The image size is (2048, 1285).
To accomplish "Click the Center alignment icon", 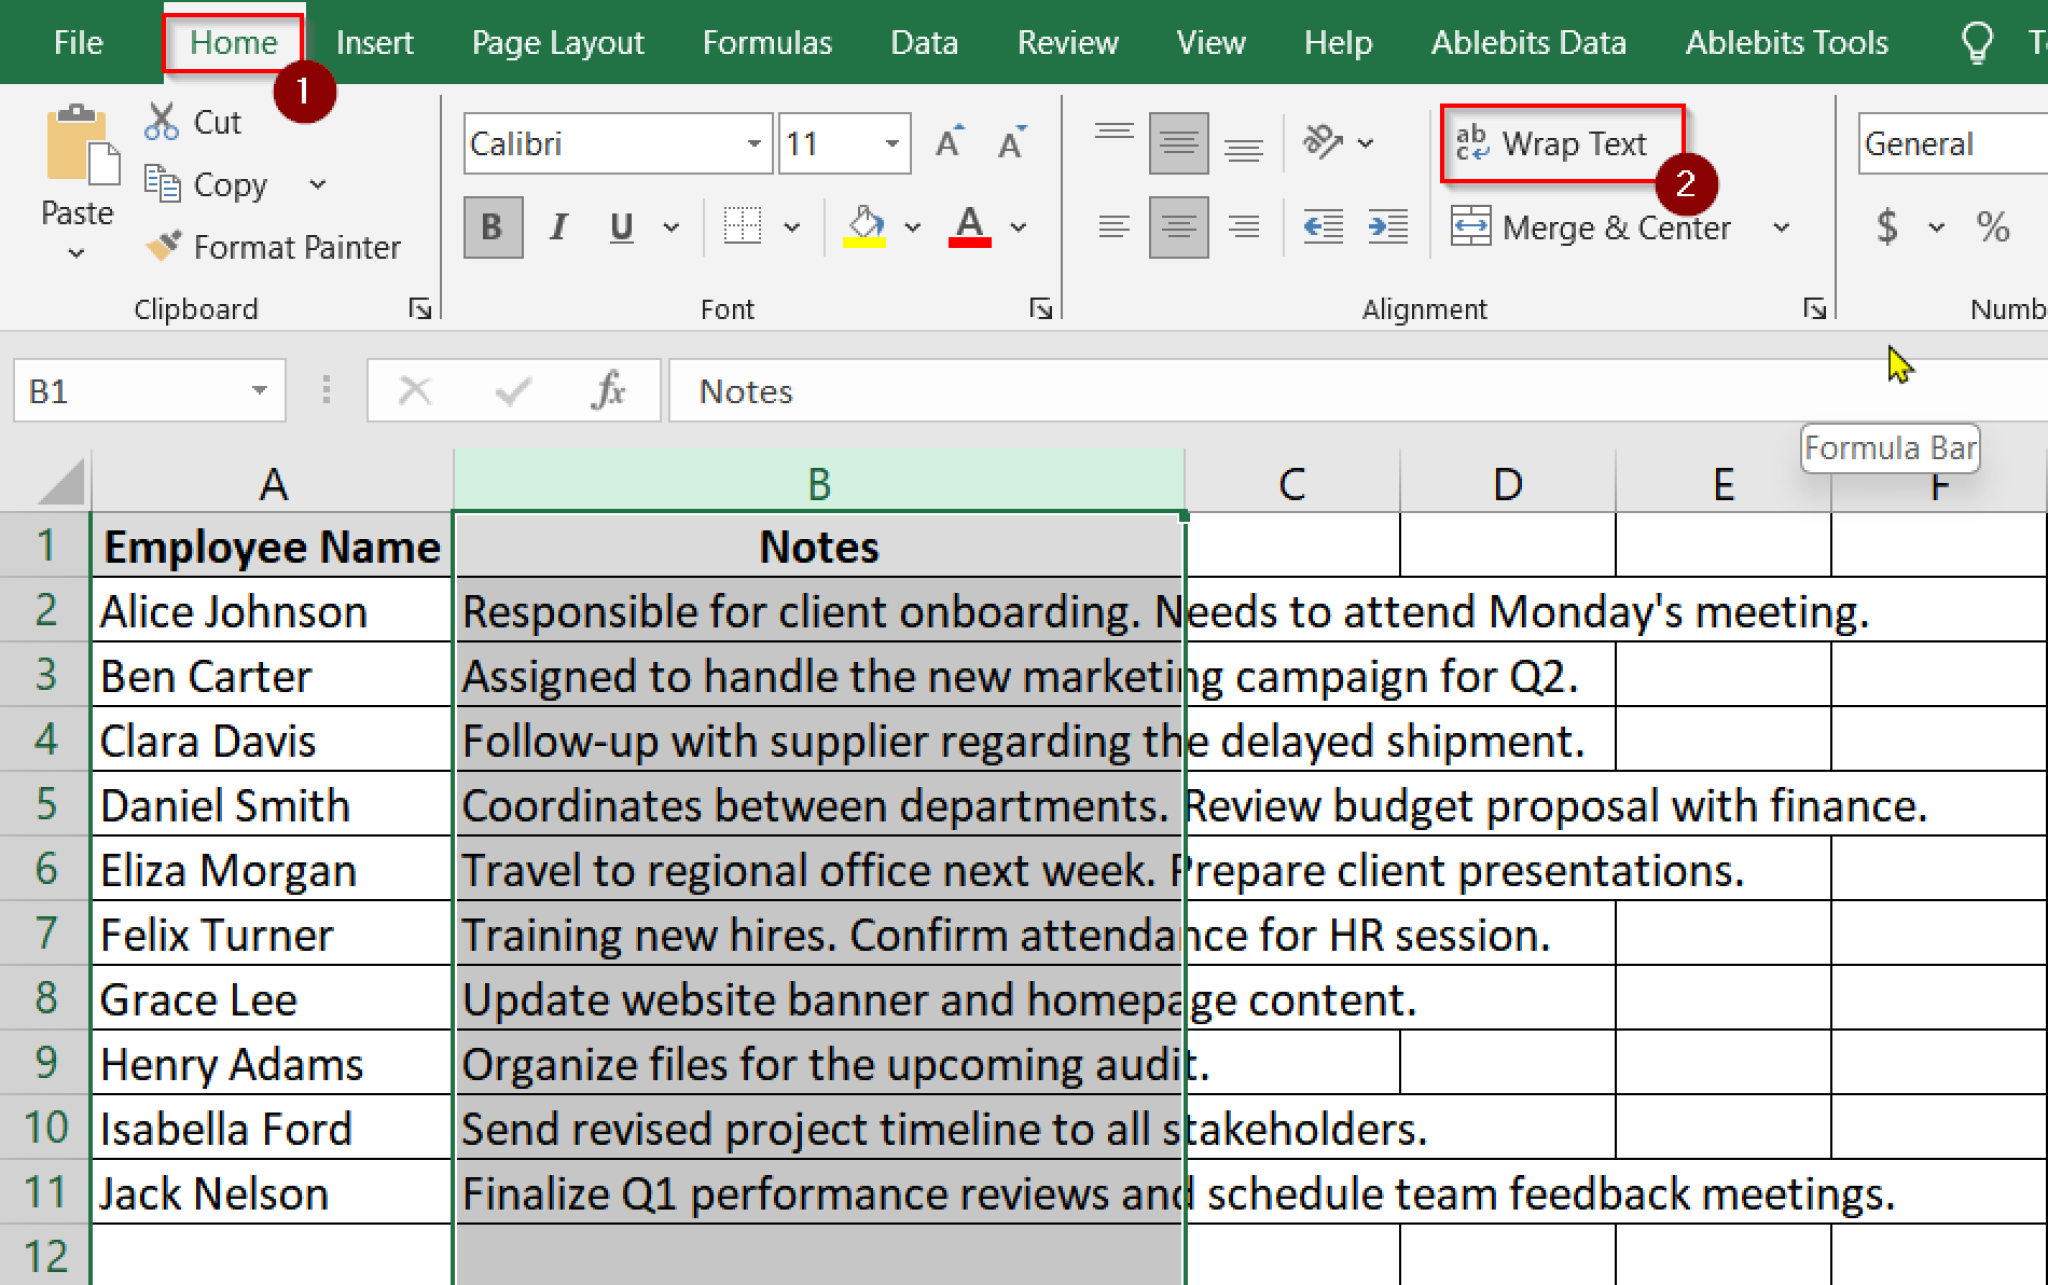I will coord(1178,226).
